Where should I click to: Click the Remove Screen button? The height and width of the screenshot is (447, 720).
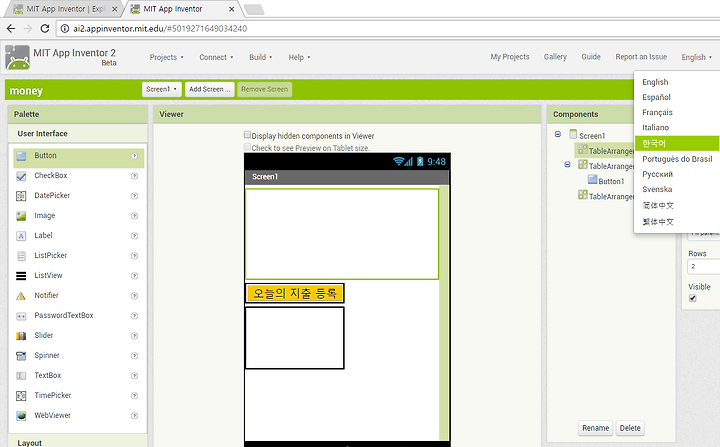pos(264,89)
